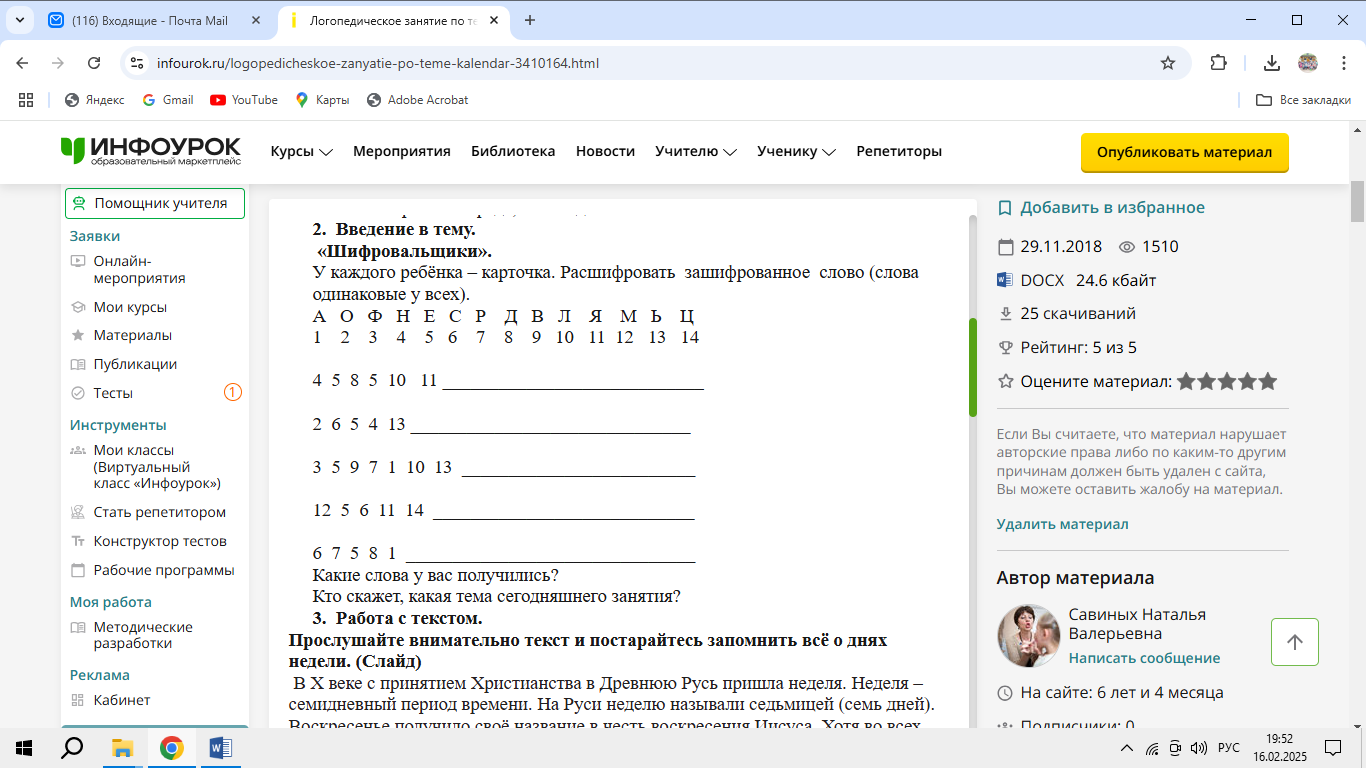
Task: Open Стать репетитором in the sidebar
Action: pyautogui.click(x=160, y=513)
